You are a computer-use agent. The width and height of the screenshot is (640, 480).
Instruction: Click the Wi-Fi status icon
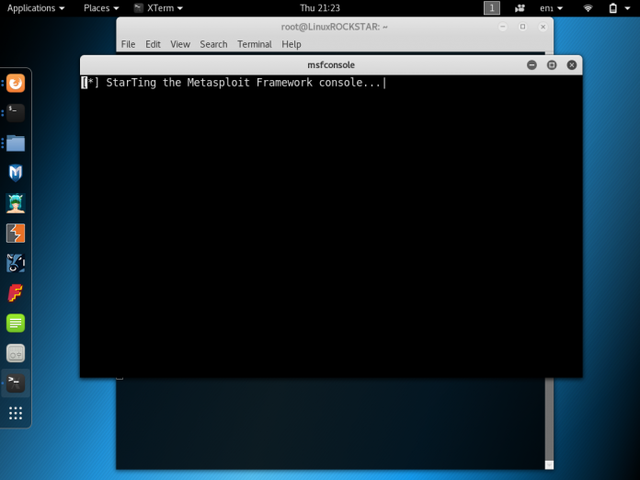point(588,8)
